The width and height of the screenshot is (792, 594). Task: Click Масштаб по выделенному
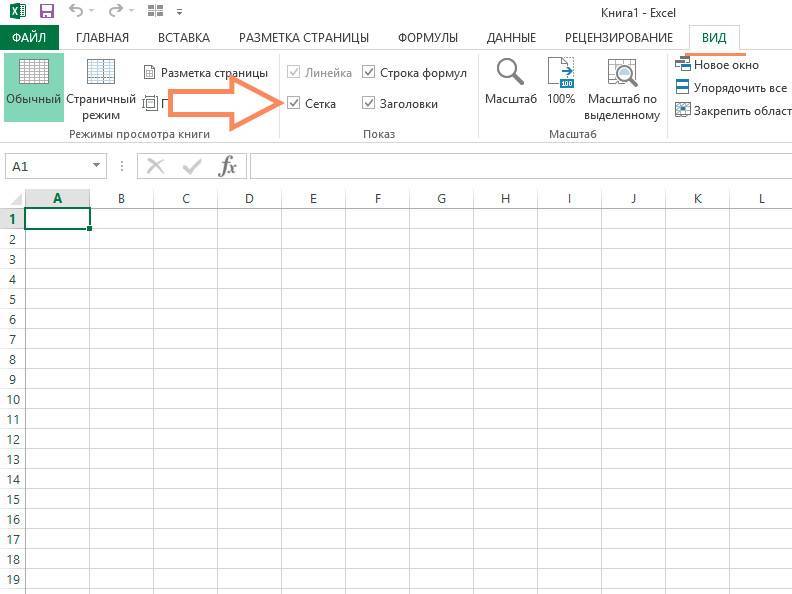[x=622, y=88]
